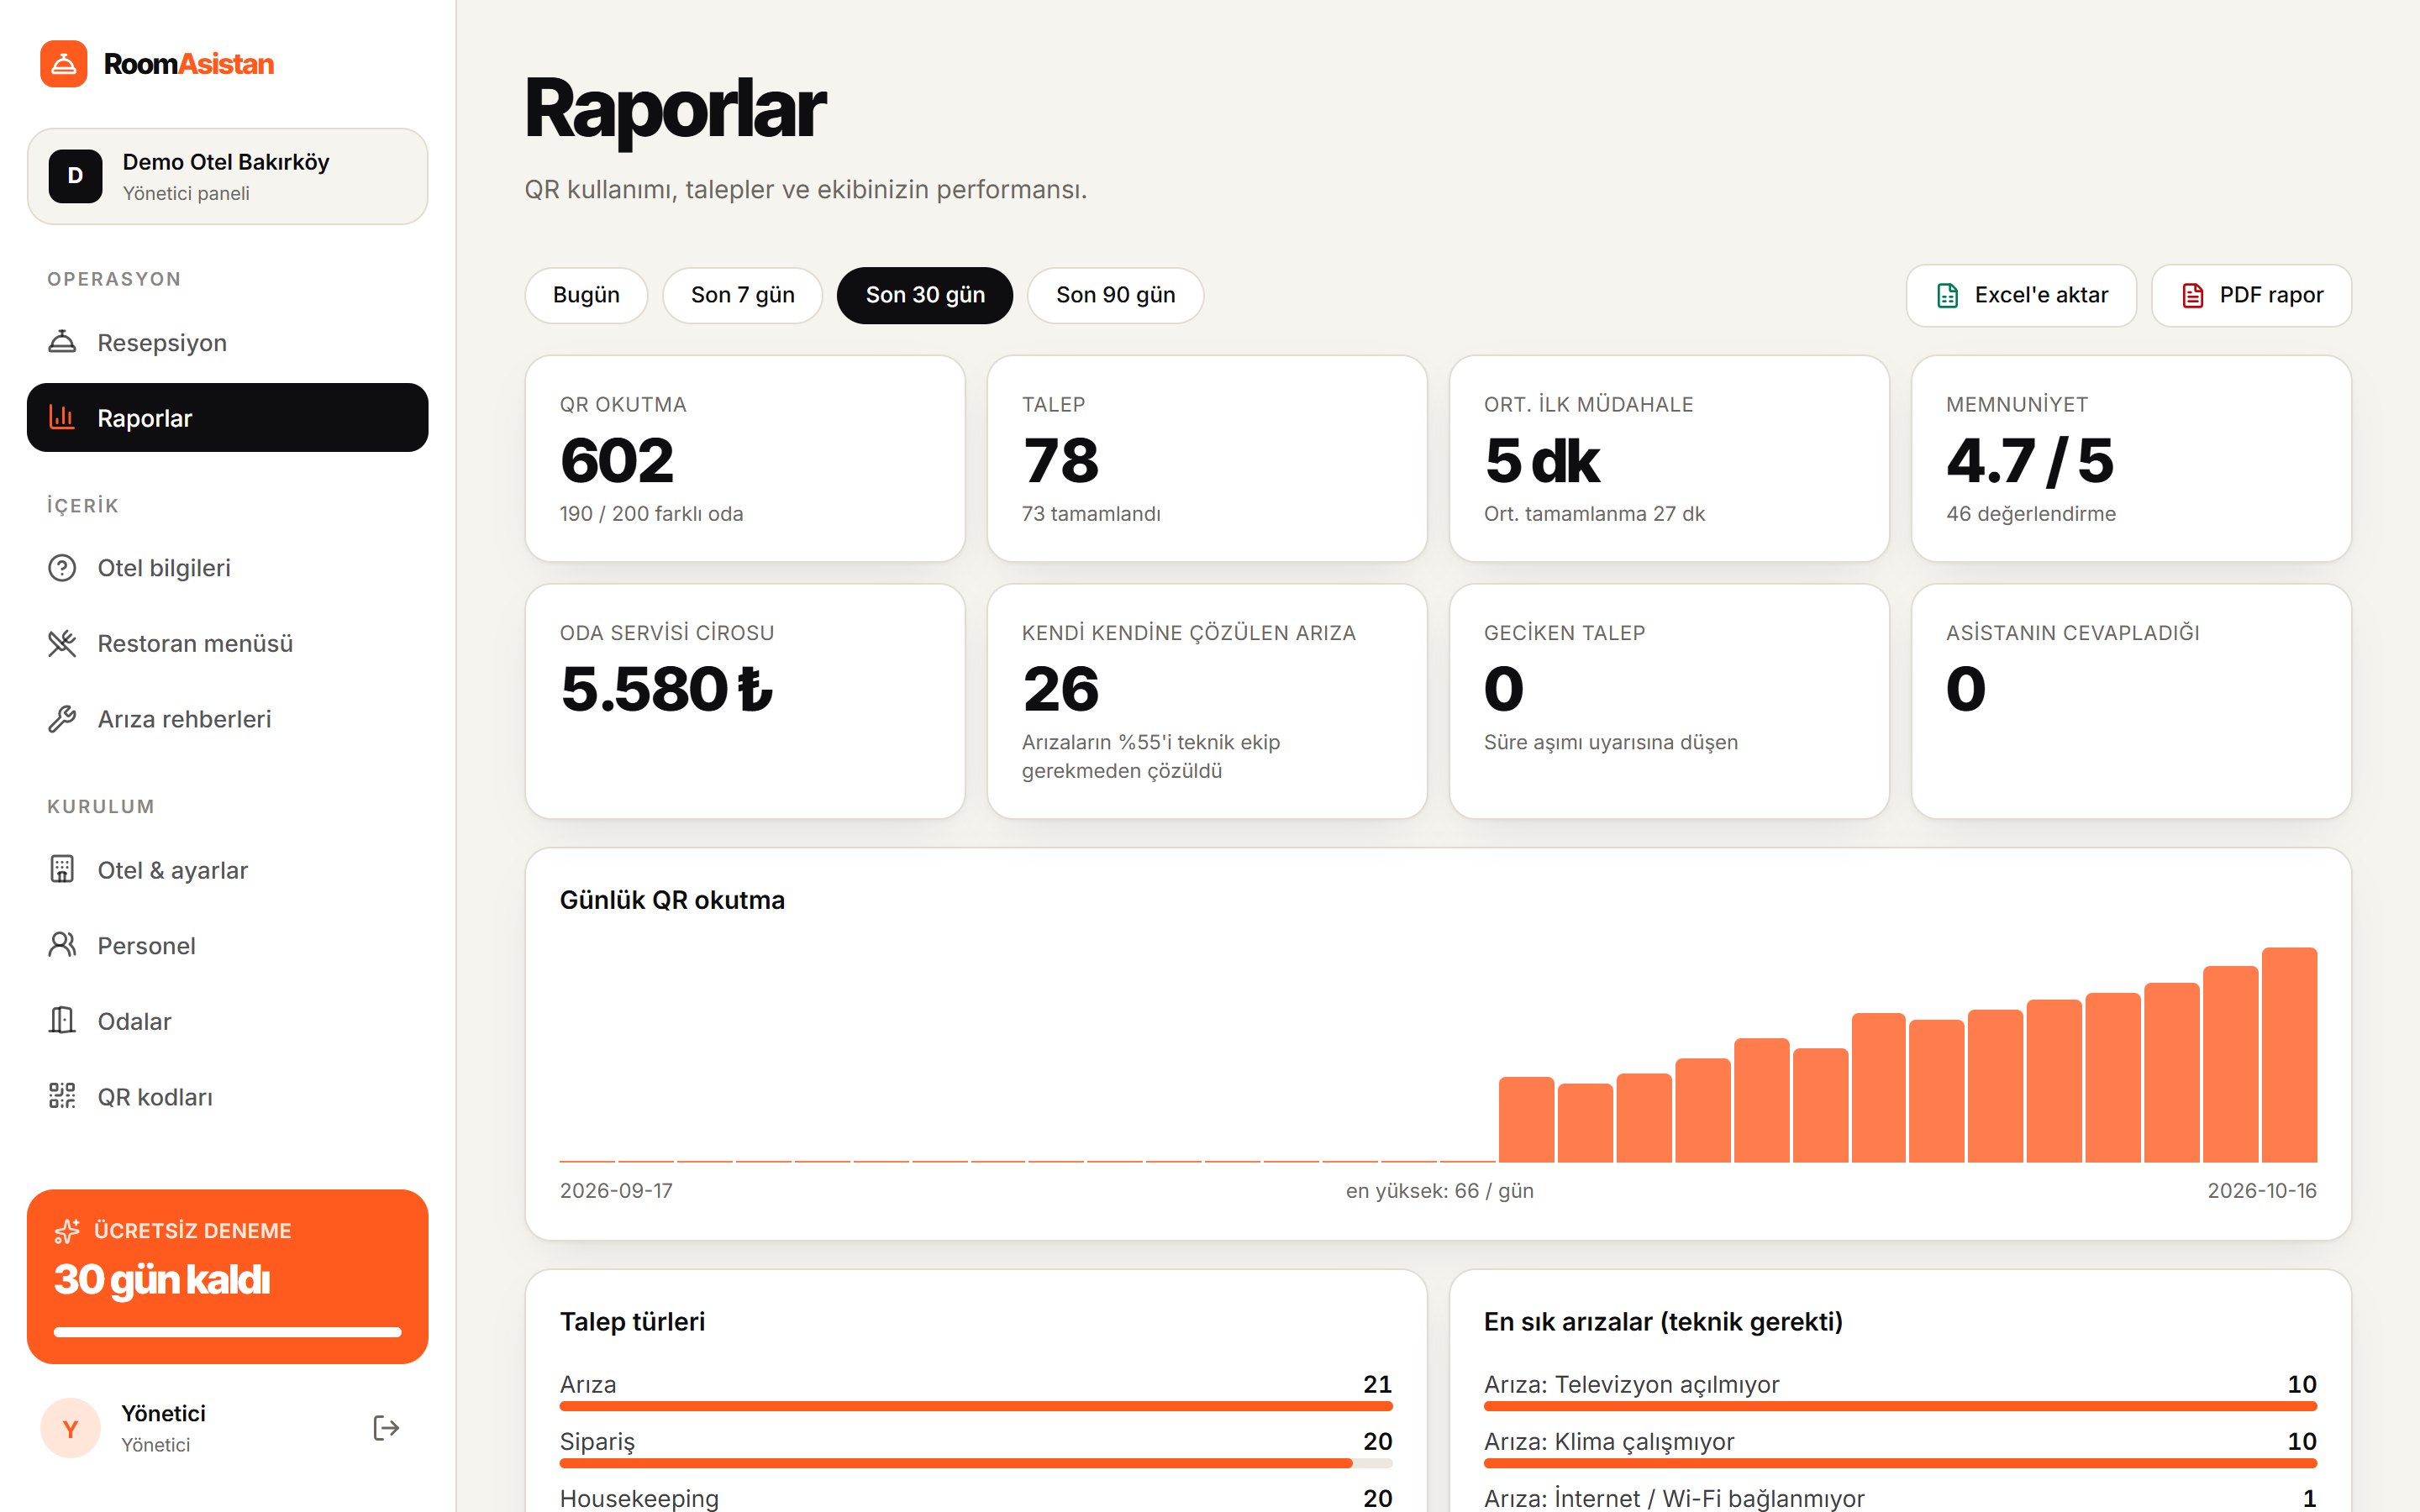Click the ODA SERVİSİ CİROSU card
Image resolution: width=2420 pixels, height=1512 pixels.
click(745, 701)
